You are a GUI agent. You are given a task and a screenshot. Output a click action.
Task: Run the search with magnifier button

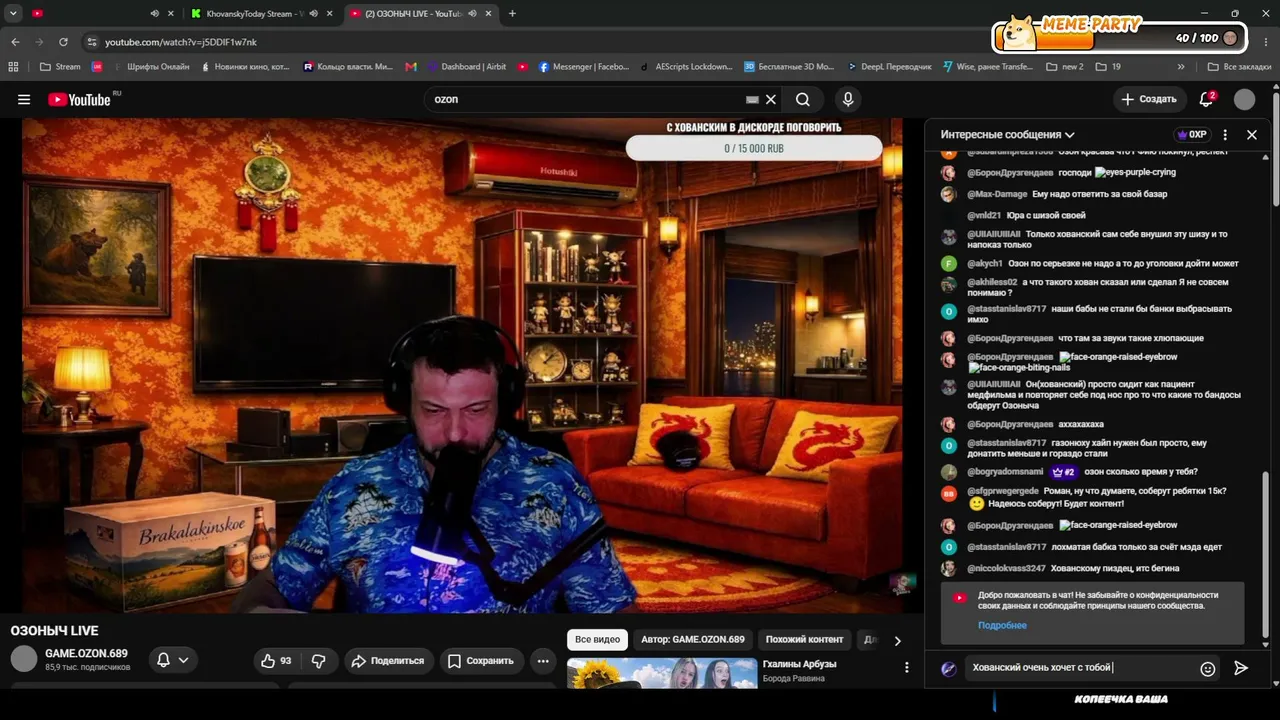(802, 99)
